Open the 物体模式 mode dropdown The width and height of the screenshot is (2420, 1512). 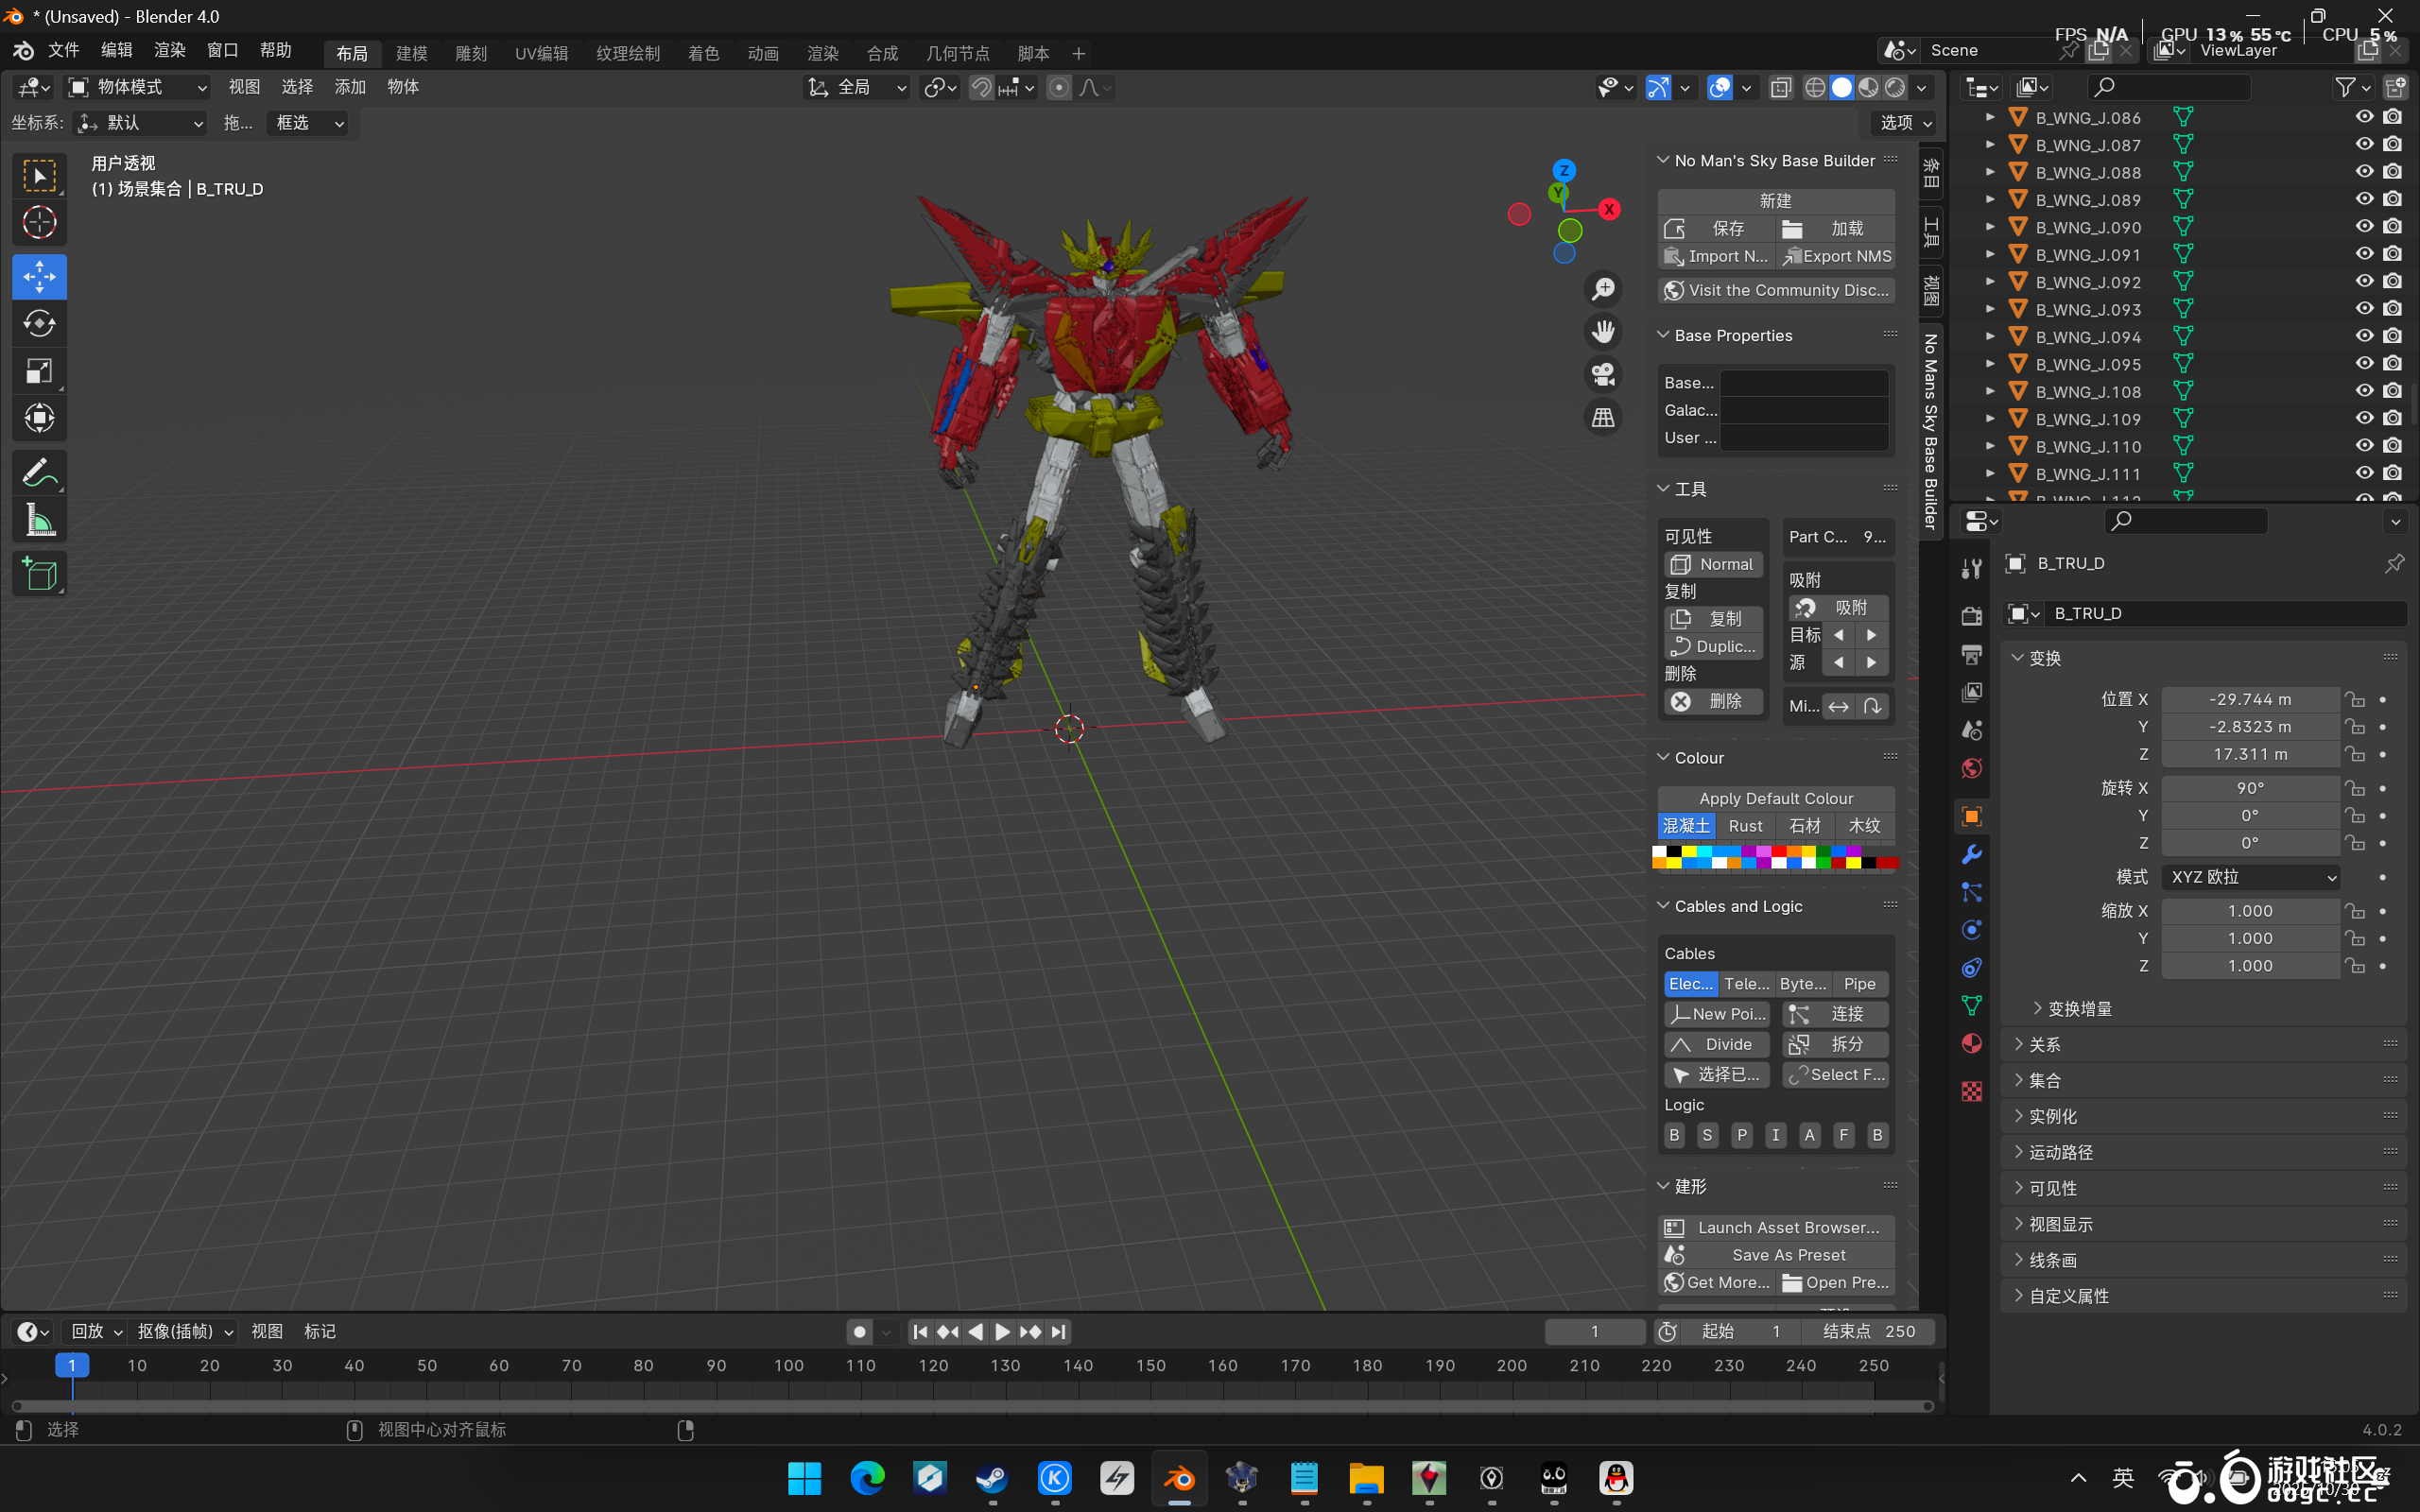(x=137, y=88)
